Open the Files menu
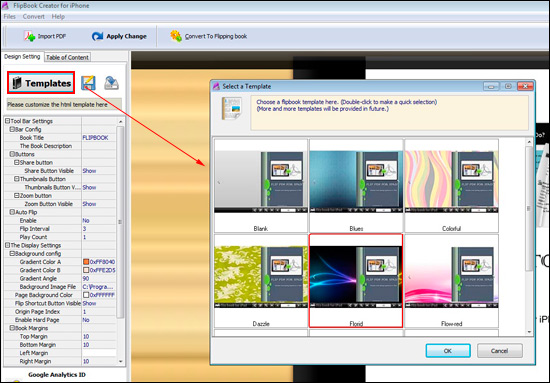 click(x=9, y=16)
